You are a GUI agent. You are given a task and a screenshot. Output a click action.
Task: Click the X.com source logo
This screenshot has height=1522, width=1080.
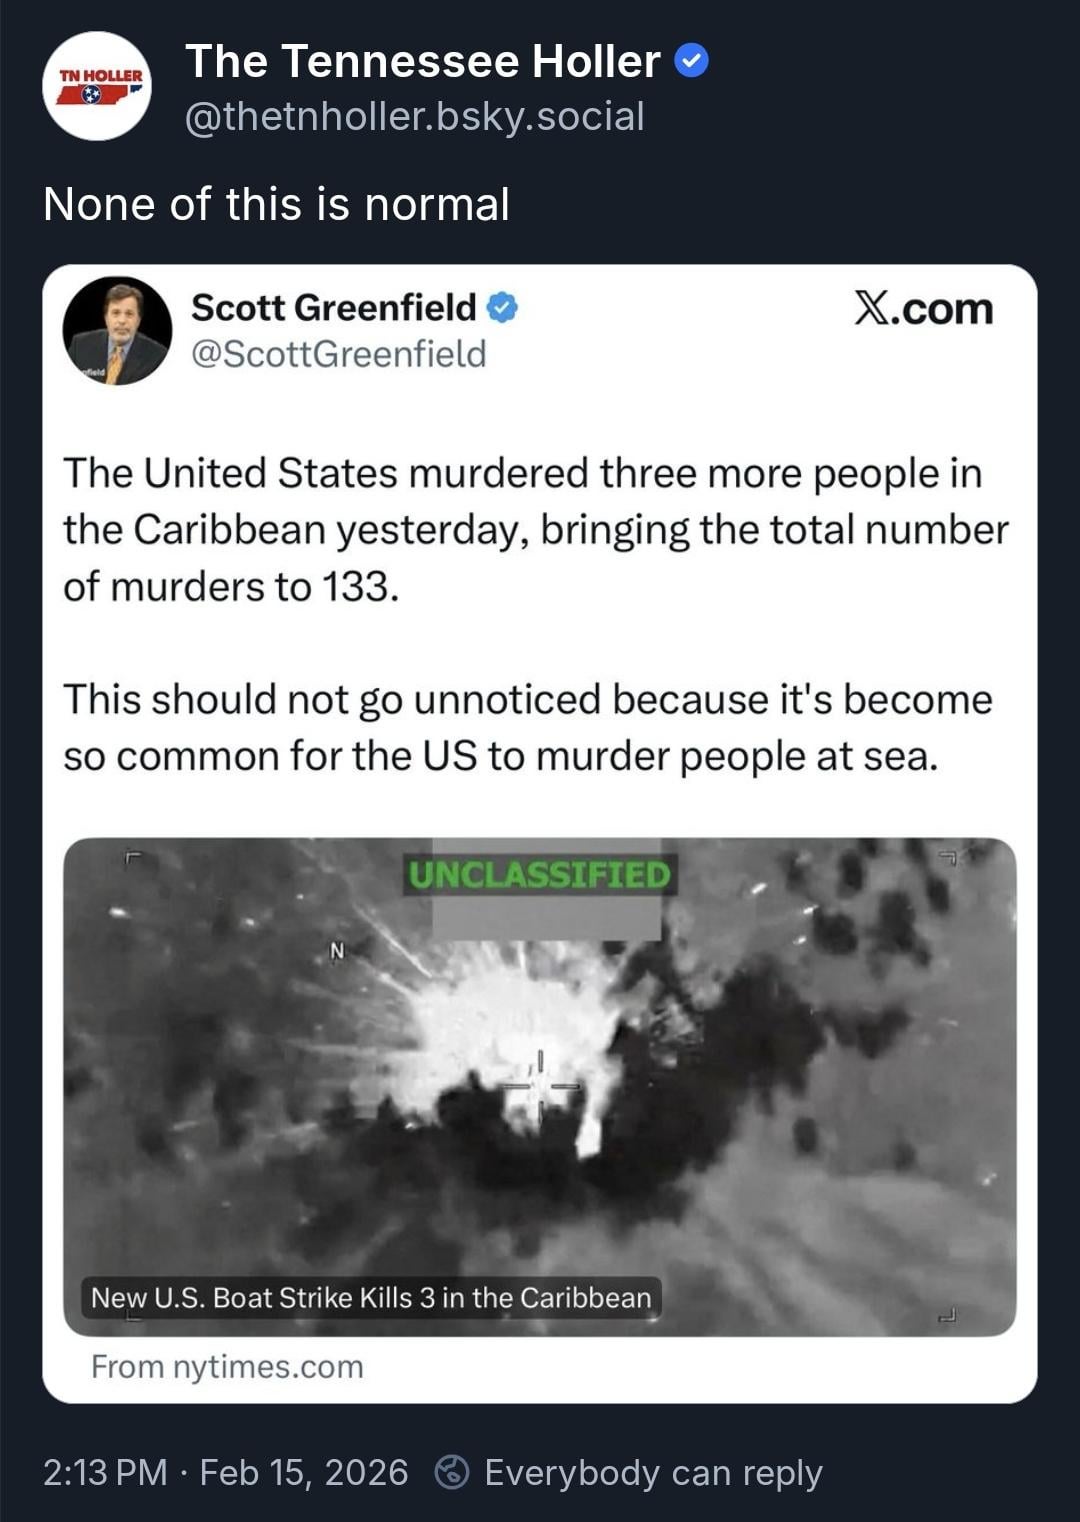coord(923,309)
